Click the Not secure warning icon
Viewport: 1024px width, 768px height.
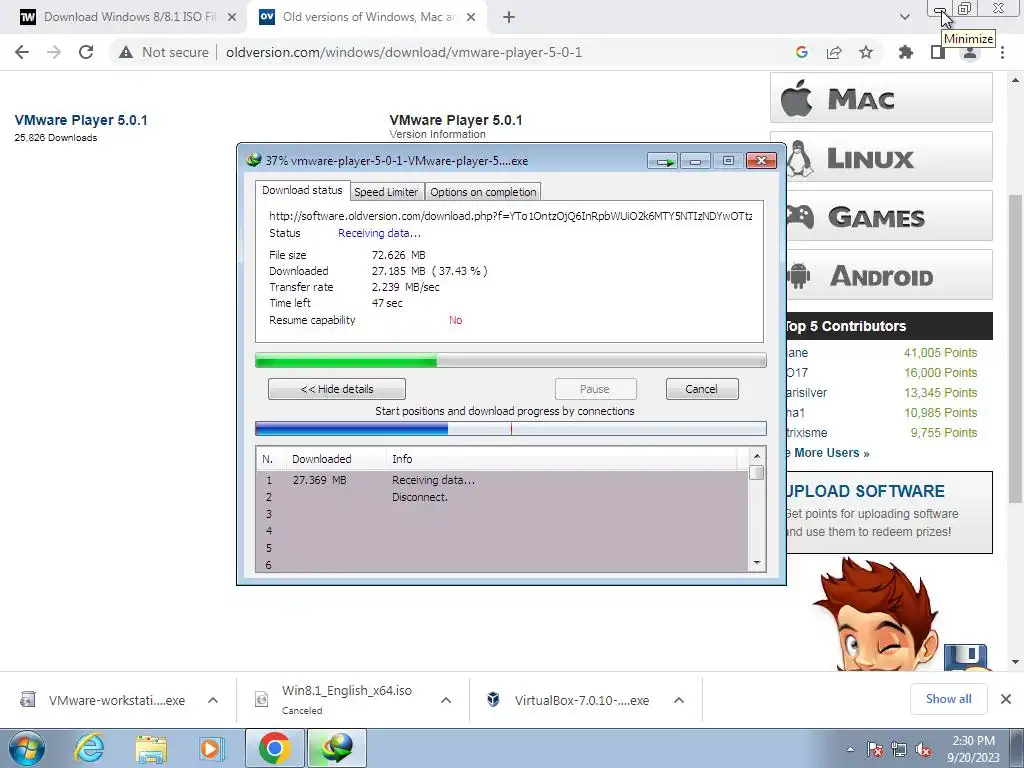tap(126, 52)
